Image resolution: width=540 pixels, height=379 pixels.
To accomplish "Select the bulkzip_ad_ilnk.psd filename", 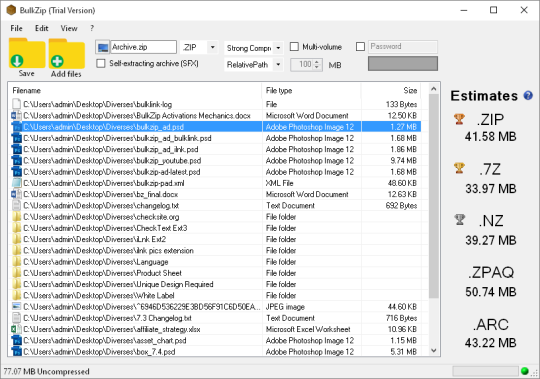I will click(x=111, y=149).
